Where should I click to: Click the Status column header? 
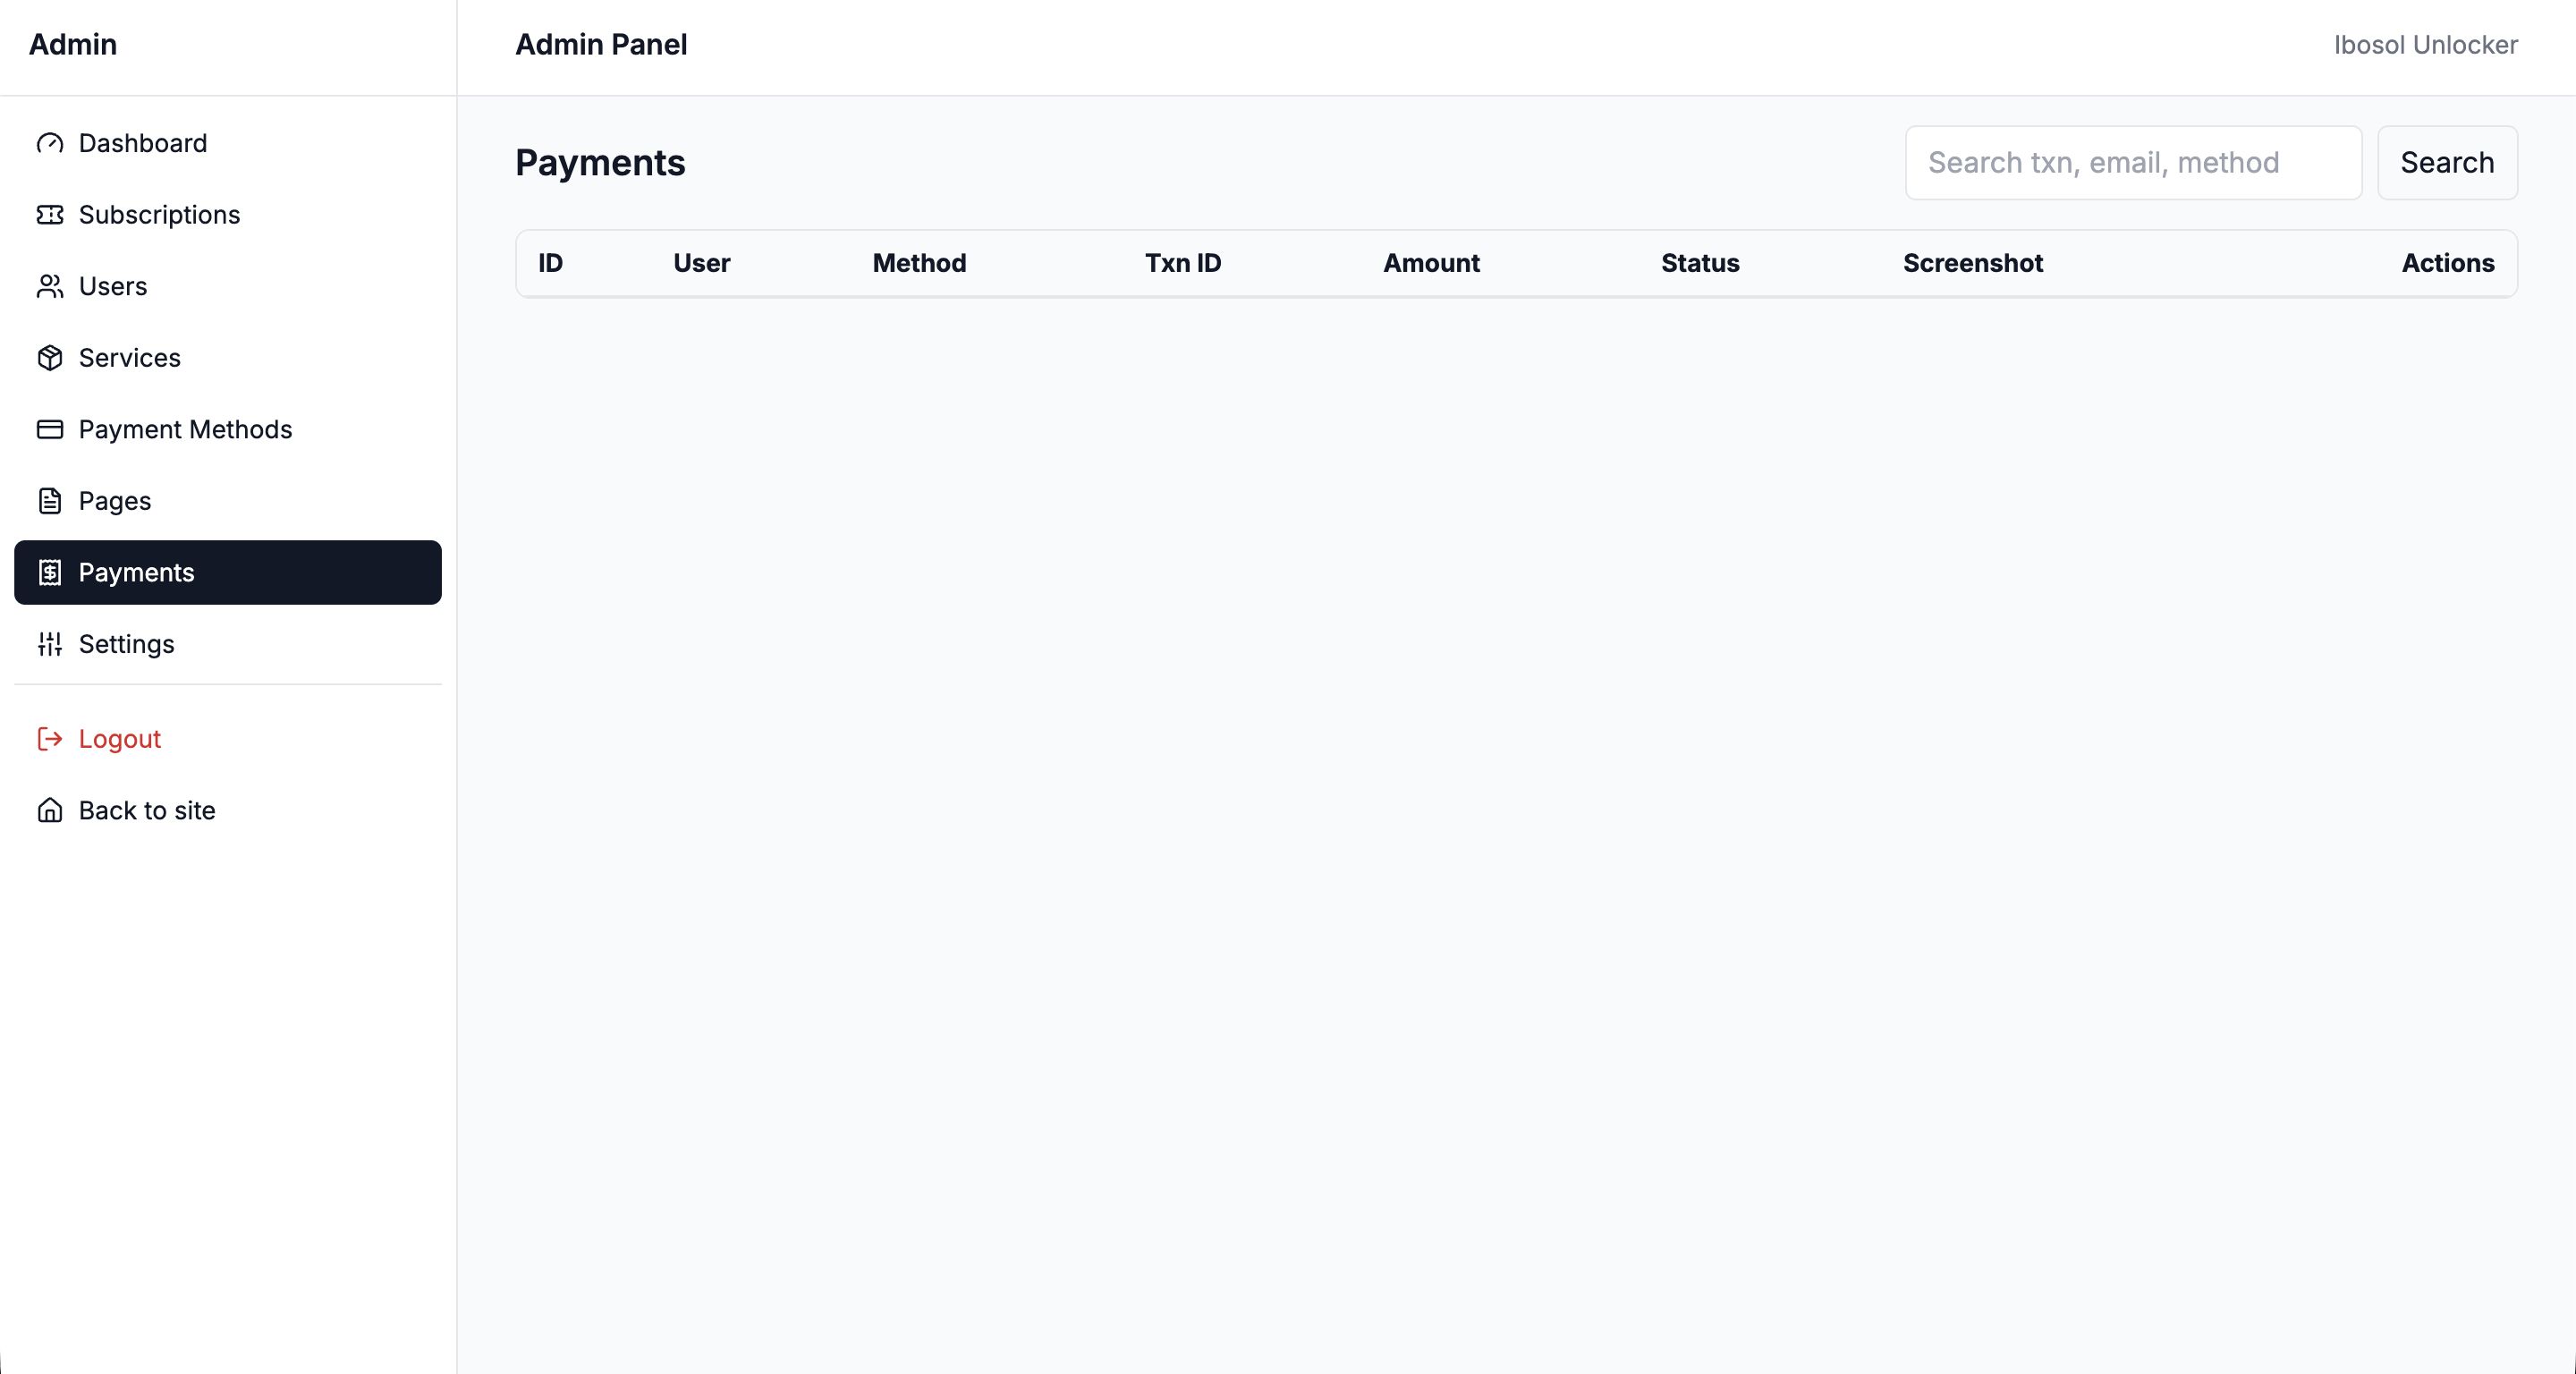click(1700, 263)
